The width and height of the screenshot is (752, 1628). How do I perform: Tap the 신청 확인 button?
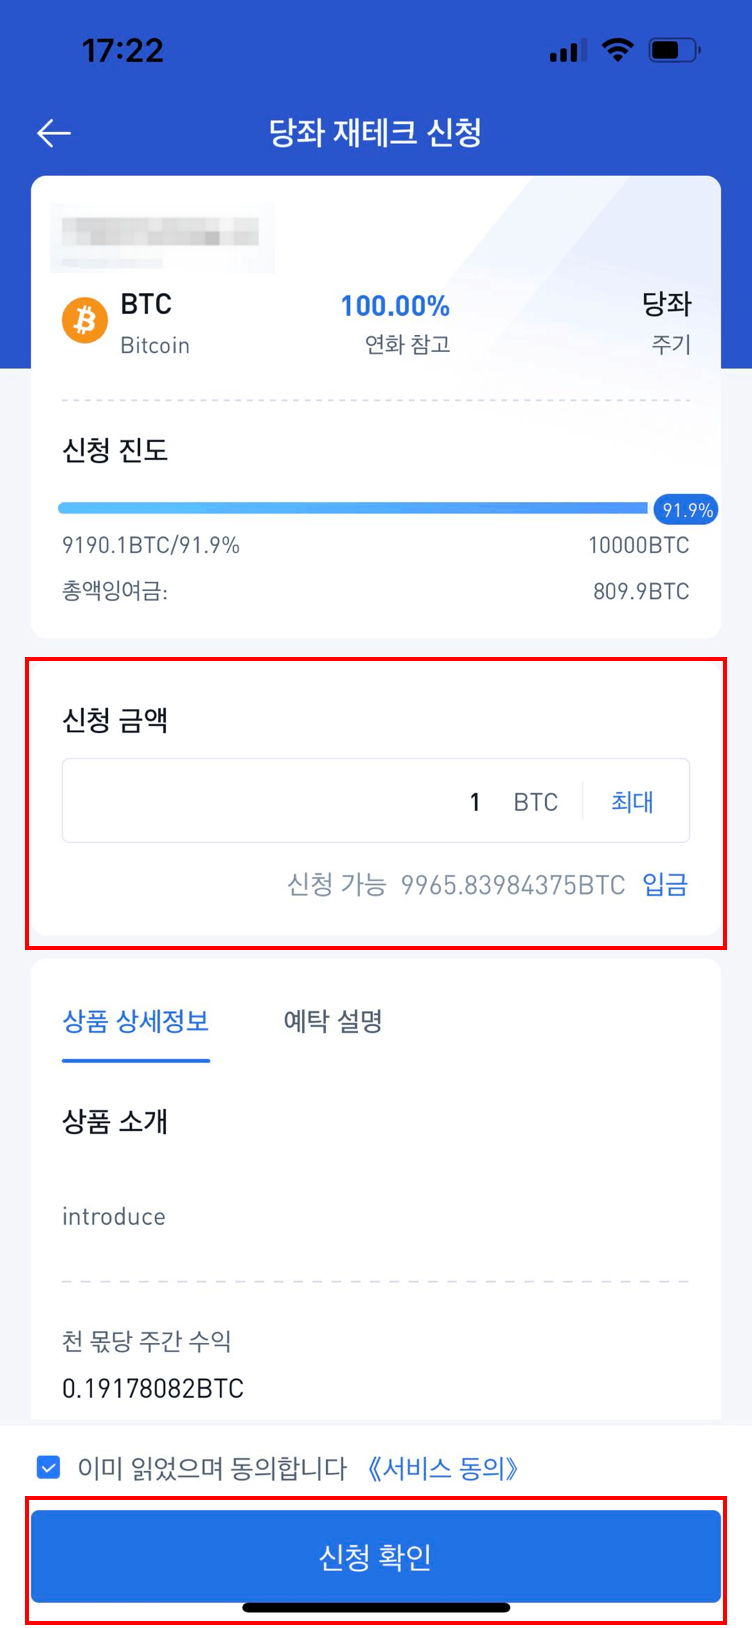(x=376, y=1556)
